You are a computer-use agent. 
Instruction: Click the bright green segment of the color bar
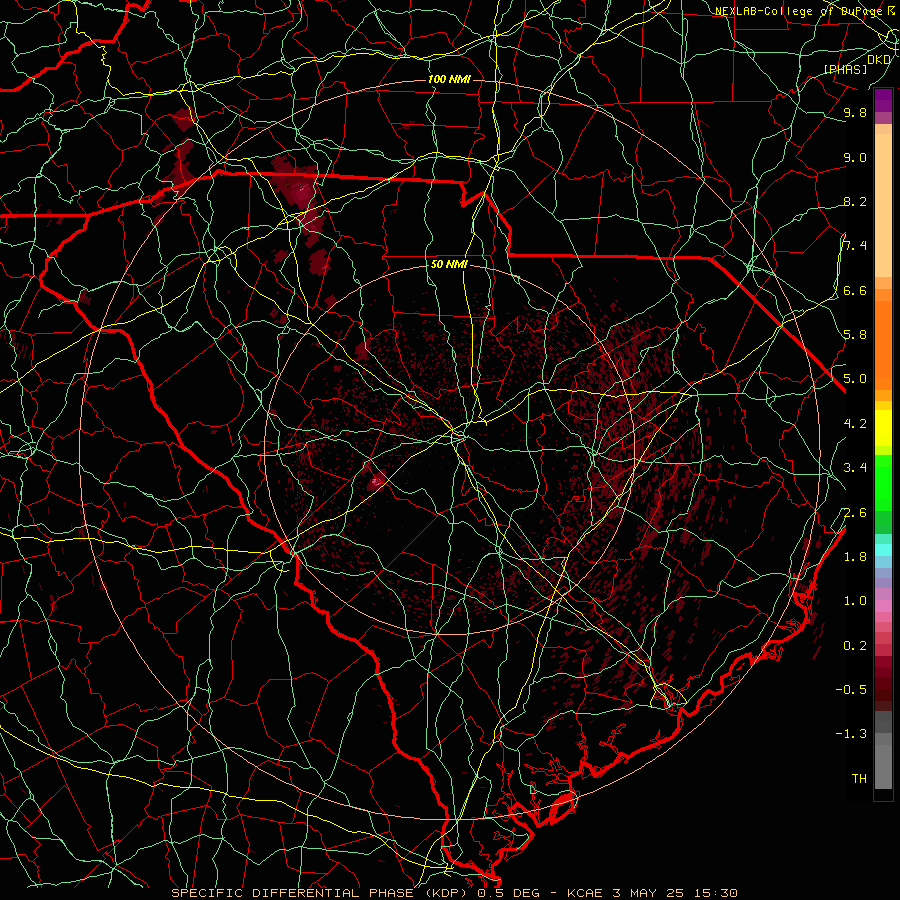pos(883,482)
